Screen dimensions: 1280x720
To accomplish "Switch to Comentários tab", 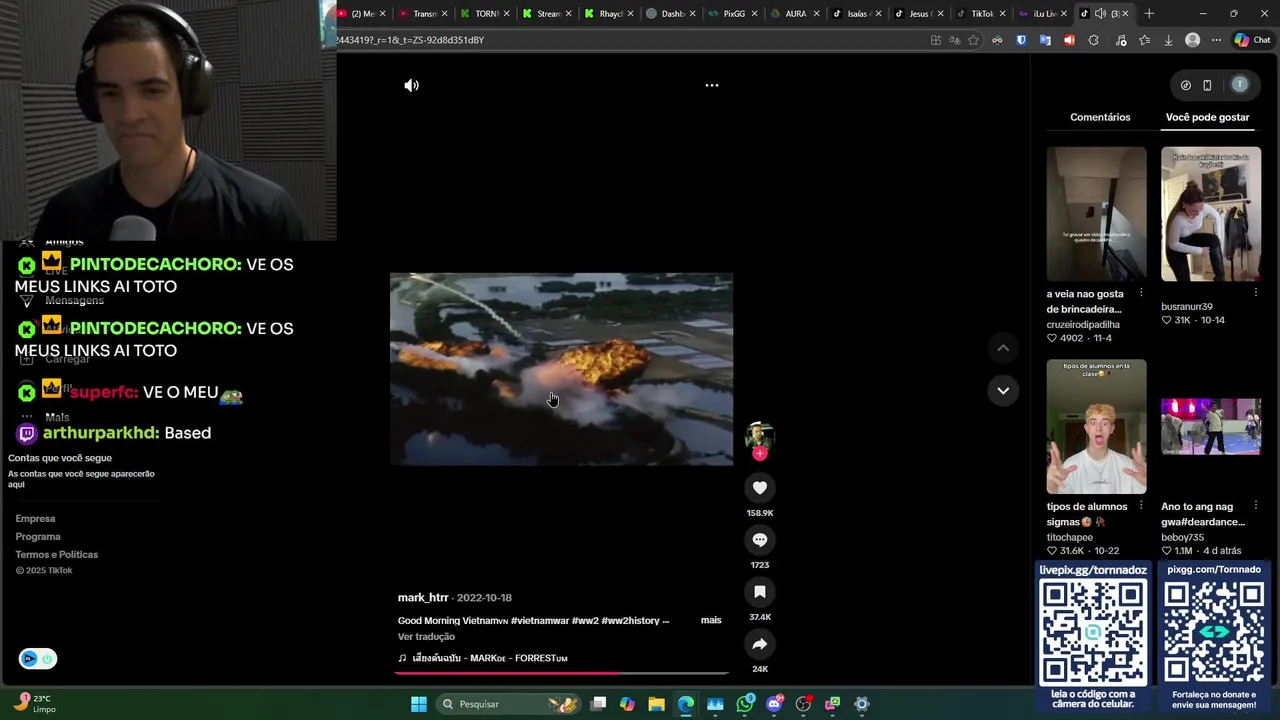I will coord(1100,117).
